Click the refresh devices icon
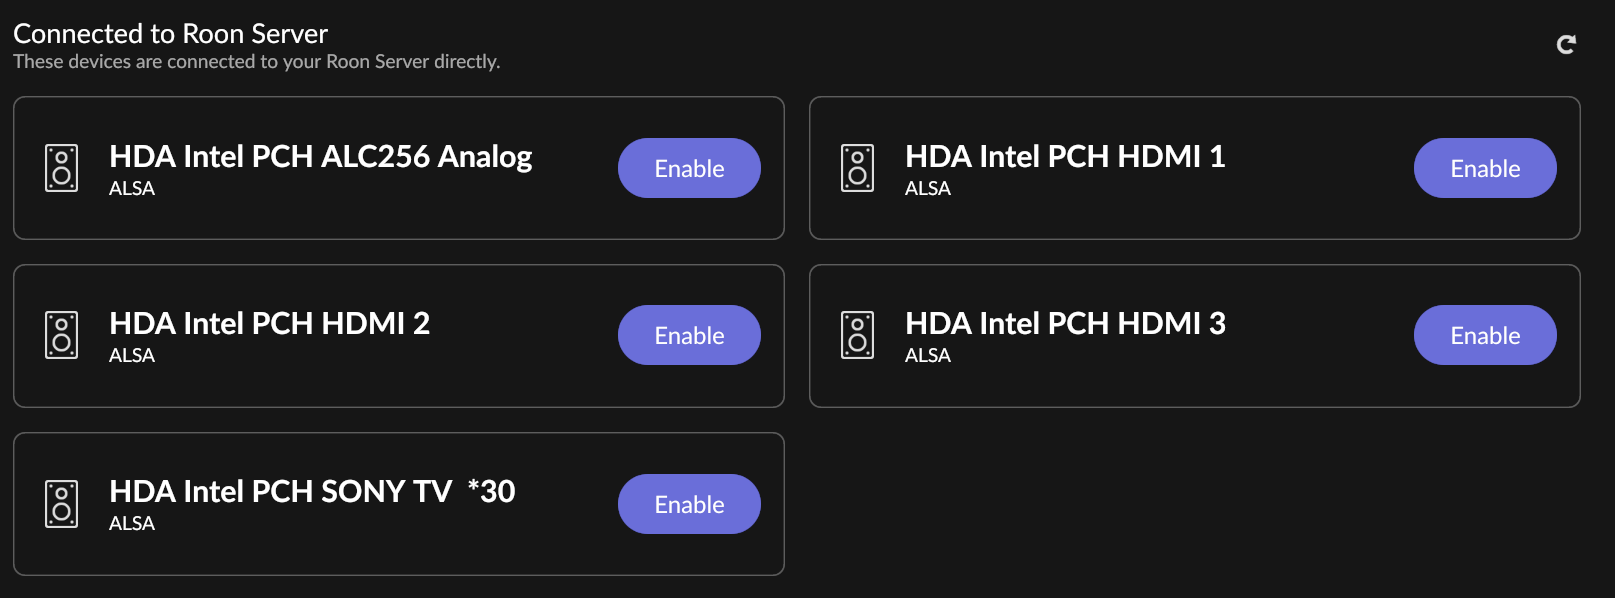 (1566, 44)
